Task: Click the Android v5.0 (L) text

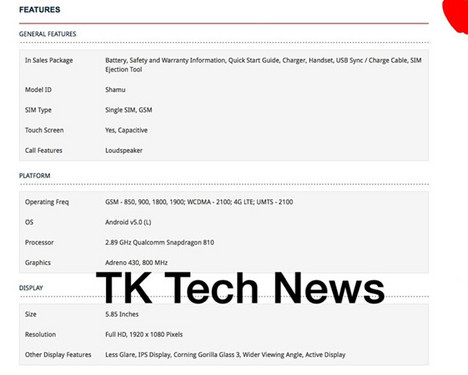Action: coord(128,222)
